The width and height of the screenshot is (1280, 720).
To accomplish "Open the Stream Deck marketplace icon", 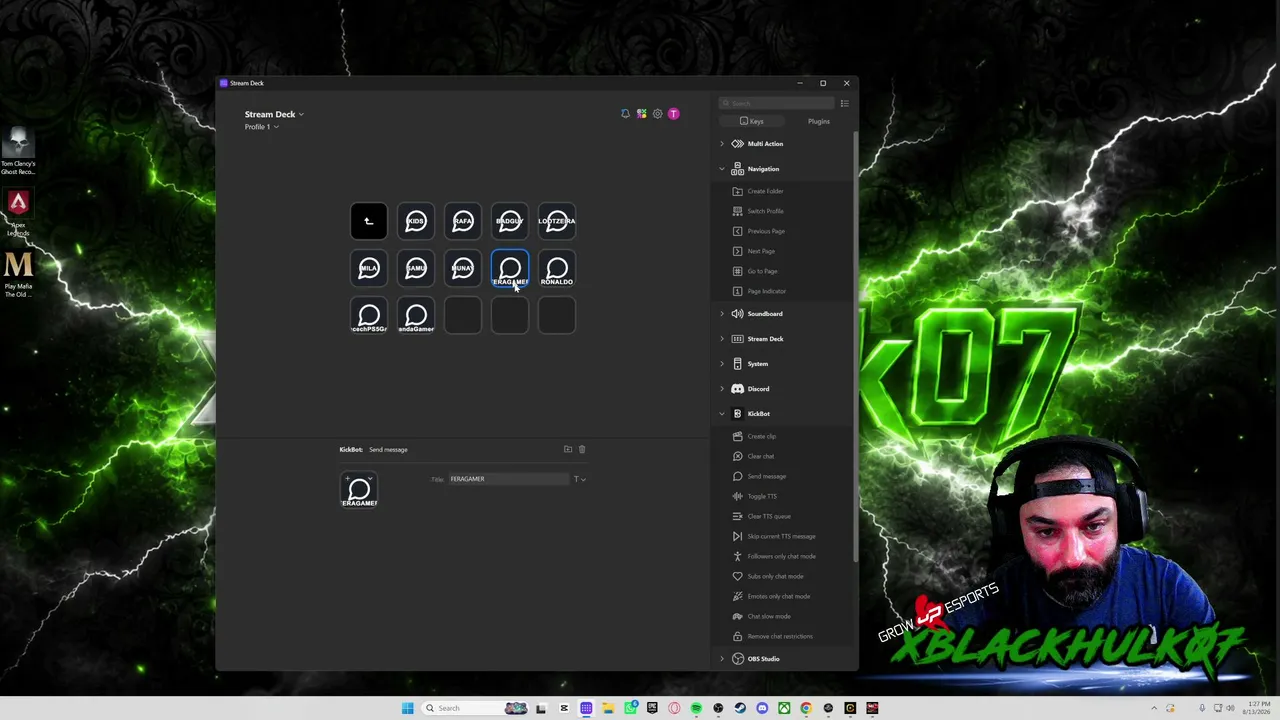I will click(641, 114).
